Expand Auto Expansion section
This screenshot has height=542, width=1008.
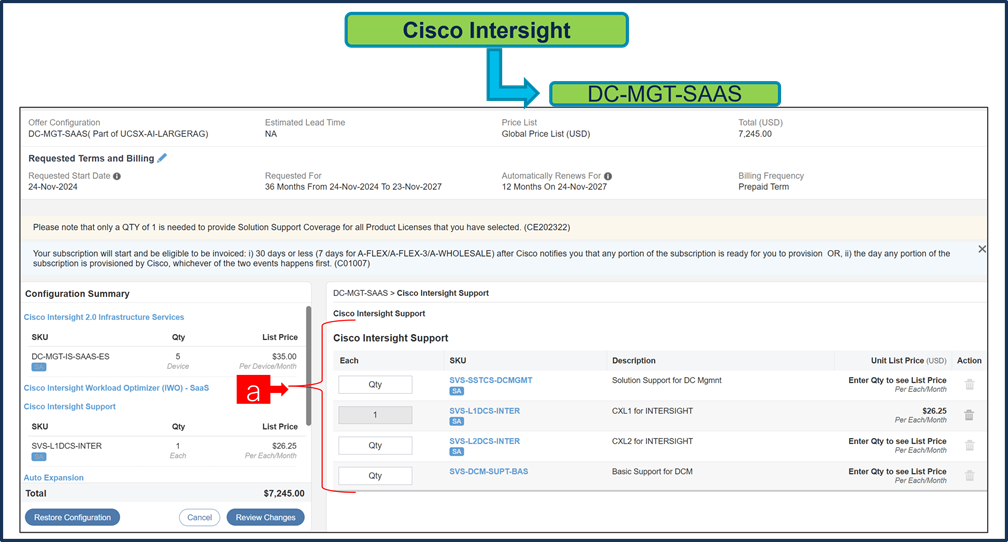point(54,478)
